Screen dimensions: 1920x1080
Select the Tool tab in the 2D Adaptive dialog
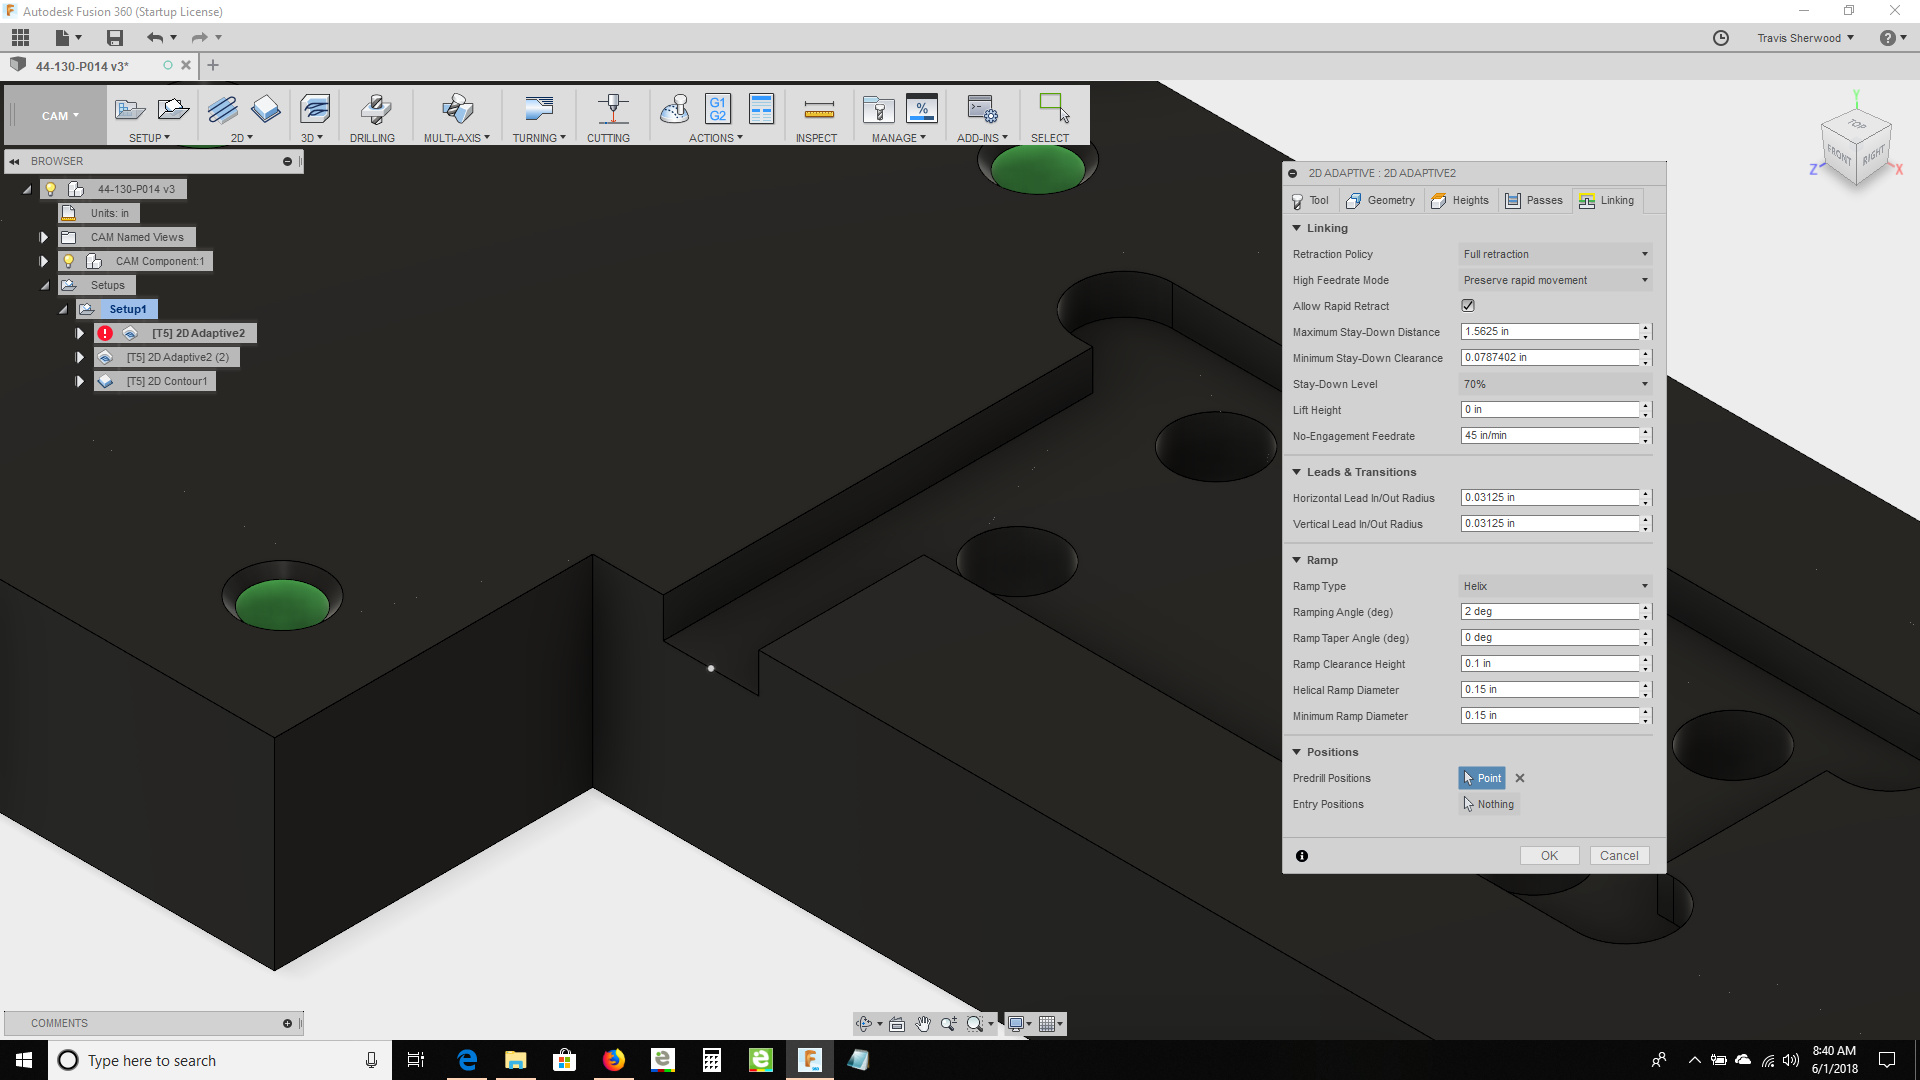pos(1310,200)
